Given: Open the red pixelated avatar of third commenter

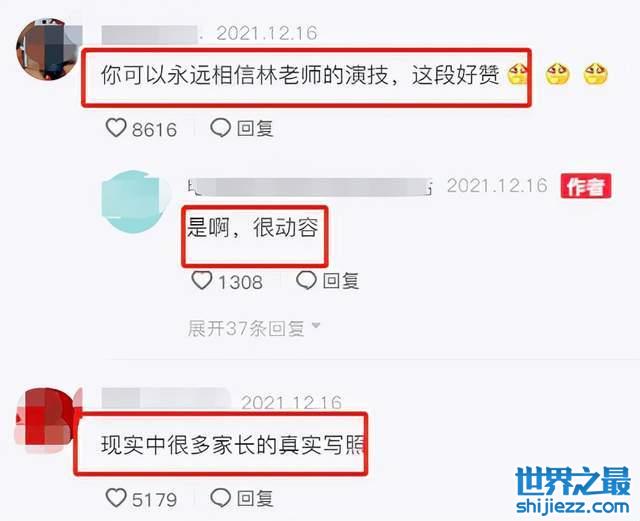Looking at the screenshot, I should coord(47,421).
